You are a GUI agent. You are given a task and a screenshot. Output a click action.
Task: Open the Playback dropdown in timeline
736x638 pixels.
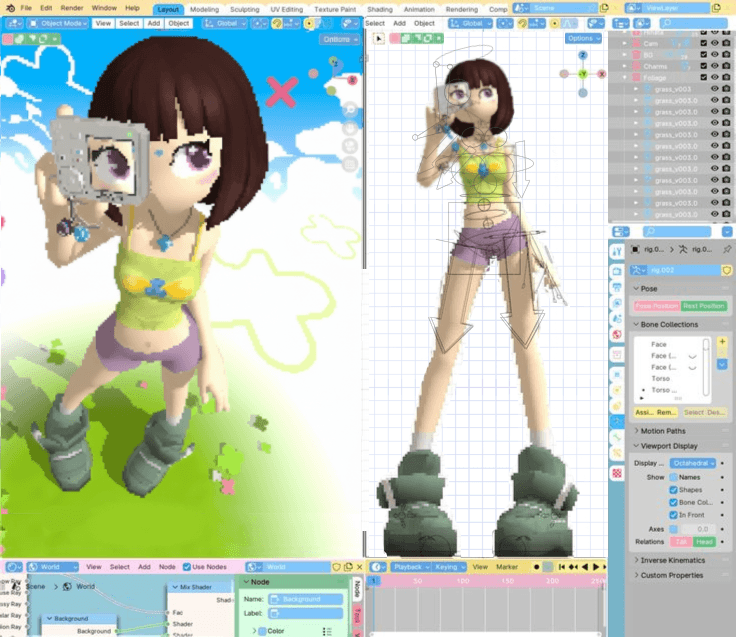(x=411, y=567)
